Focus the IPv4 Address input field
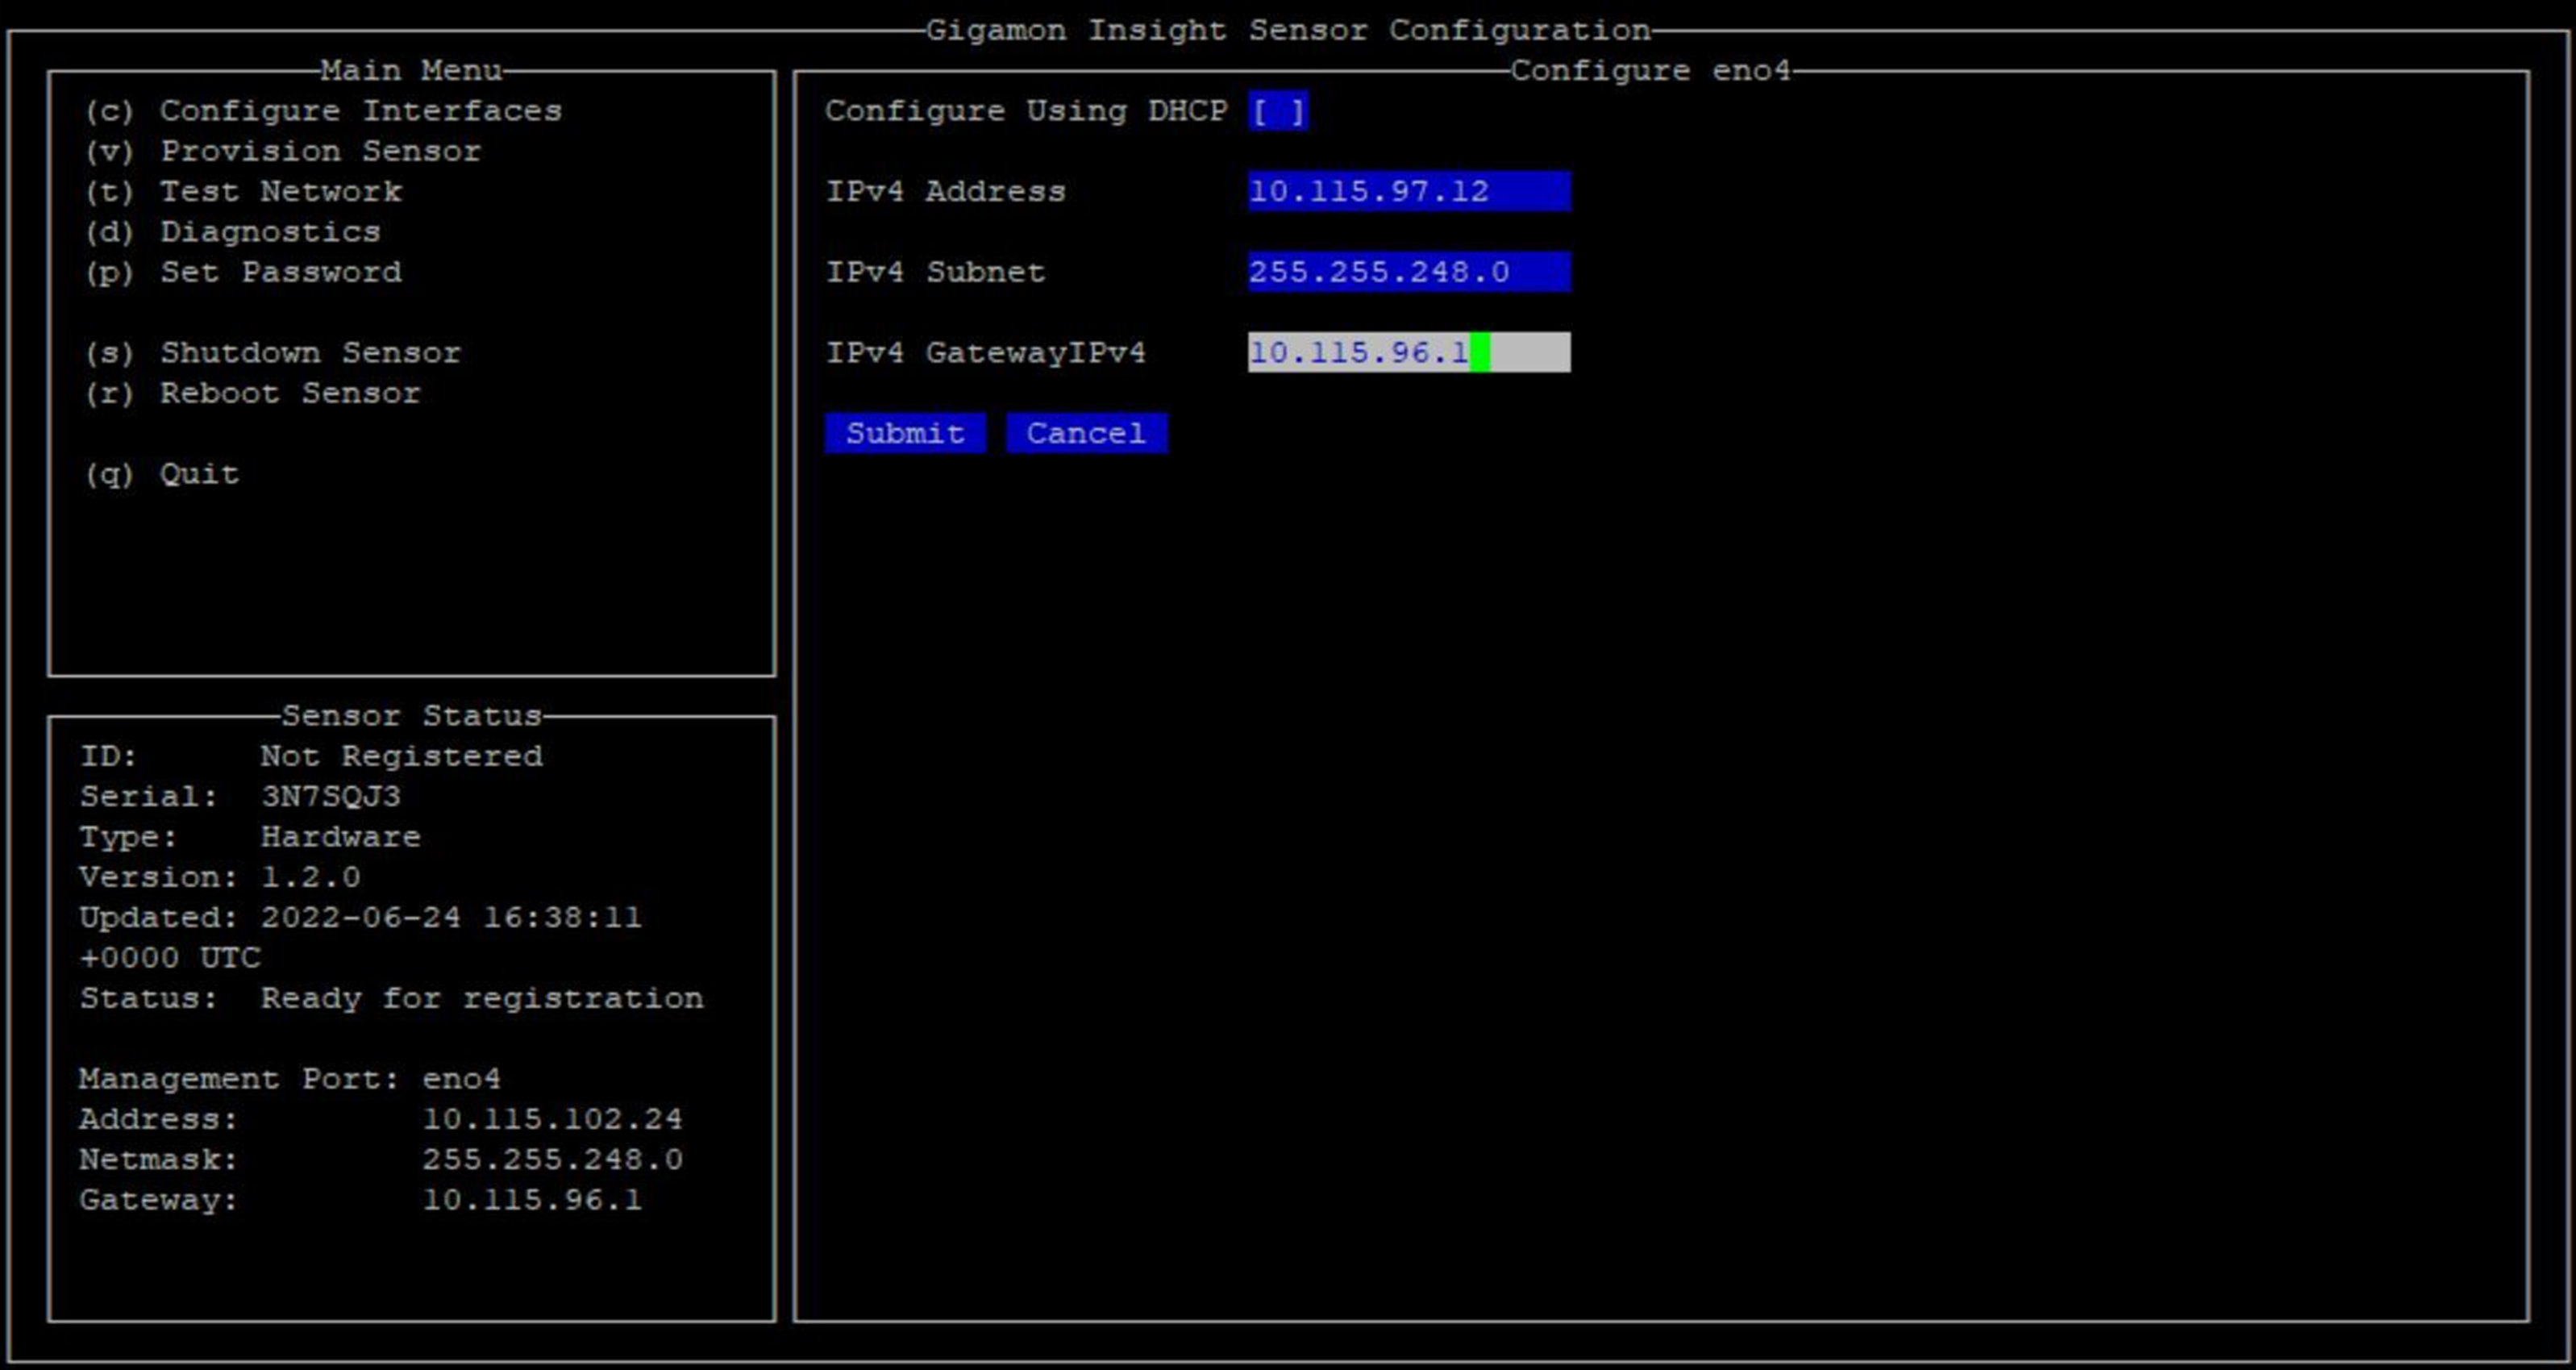The image size is (2576, 1370). point(1409,191)
